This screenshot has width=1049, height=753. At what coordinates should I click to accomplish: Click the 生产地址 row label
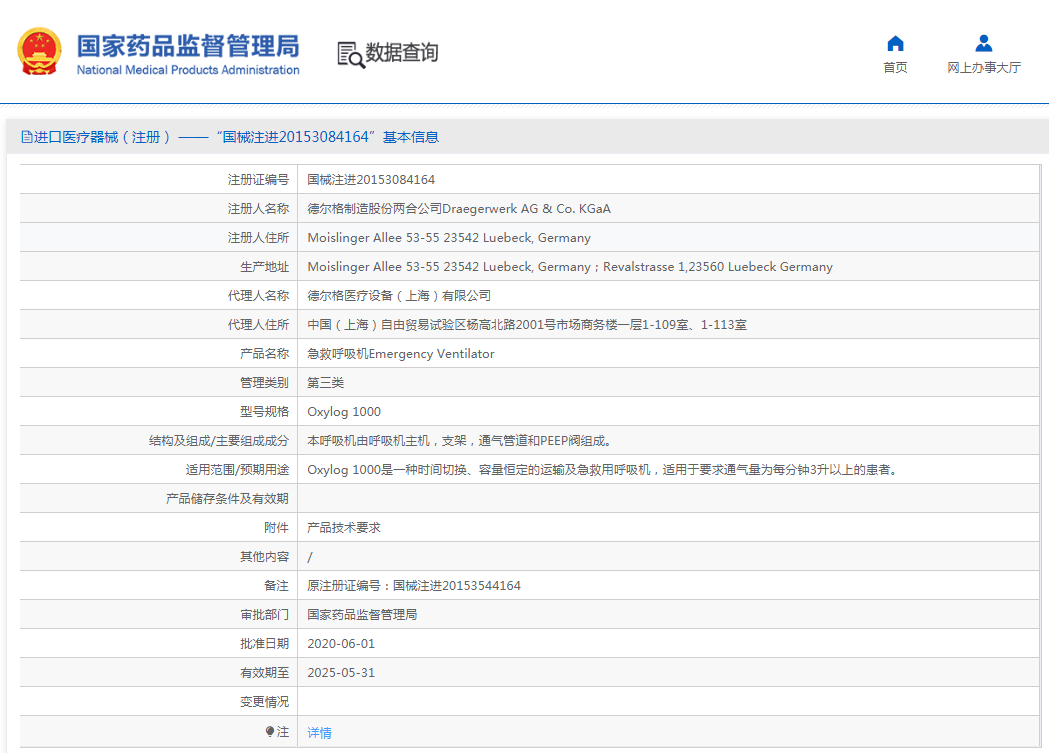pos(264,267)
